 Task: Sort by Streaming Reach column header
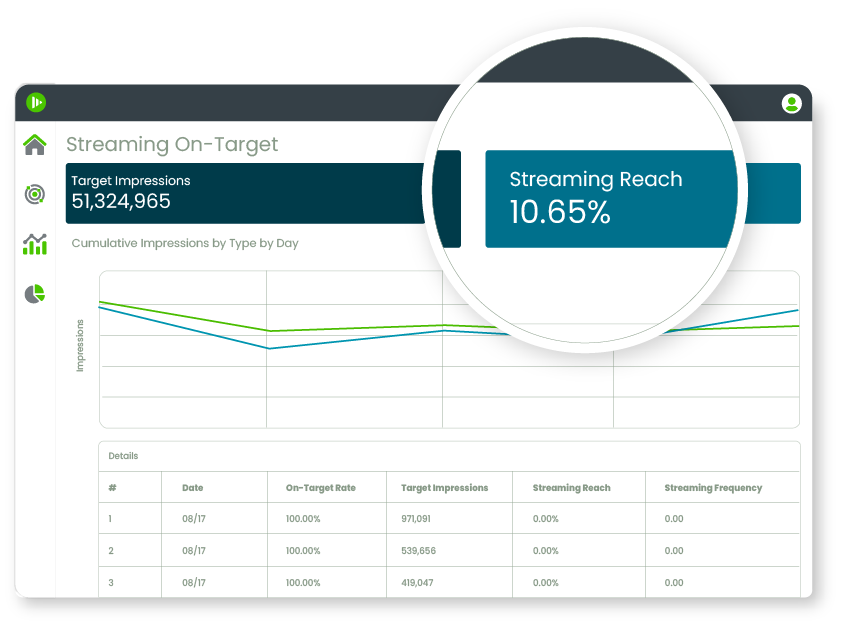(571, 488)
